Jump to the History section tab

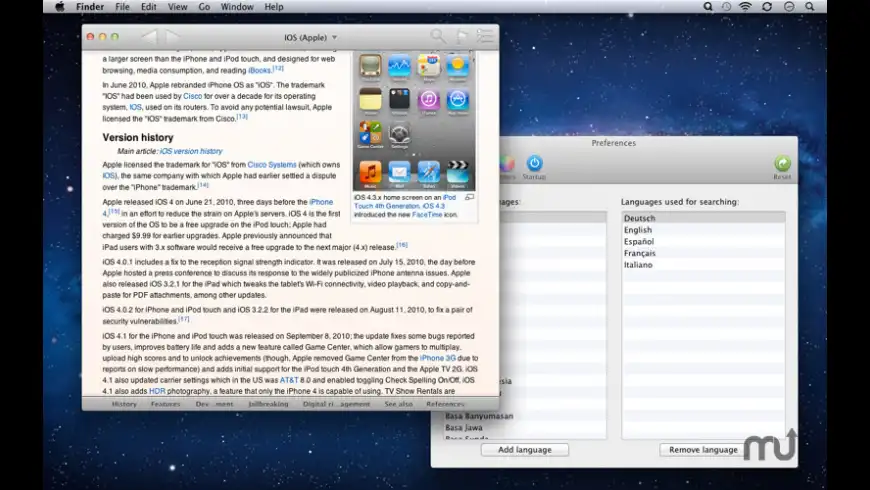(124, 404)
